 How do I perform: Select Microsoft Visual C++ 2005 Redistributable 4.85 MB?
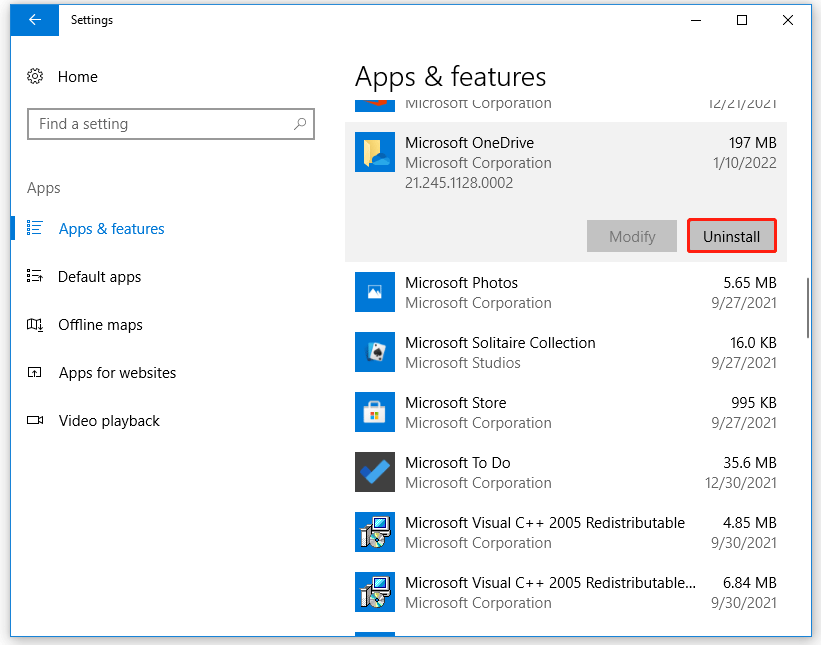pos(545,522)
